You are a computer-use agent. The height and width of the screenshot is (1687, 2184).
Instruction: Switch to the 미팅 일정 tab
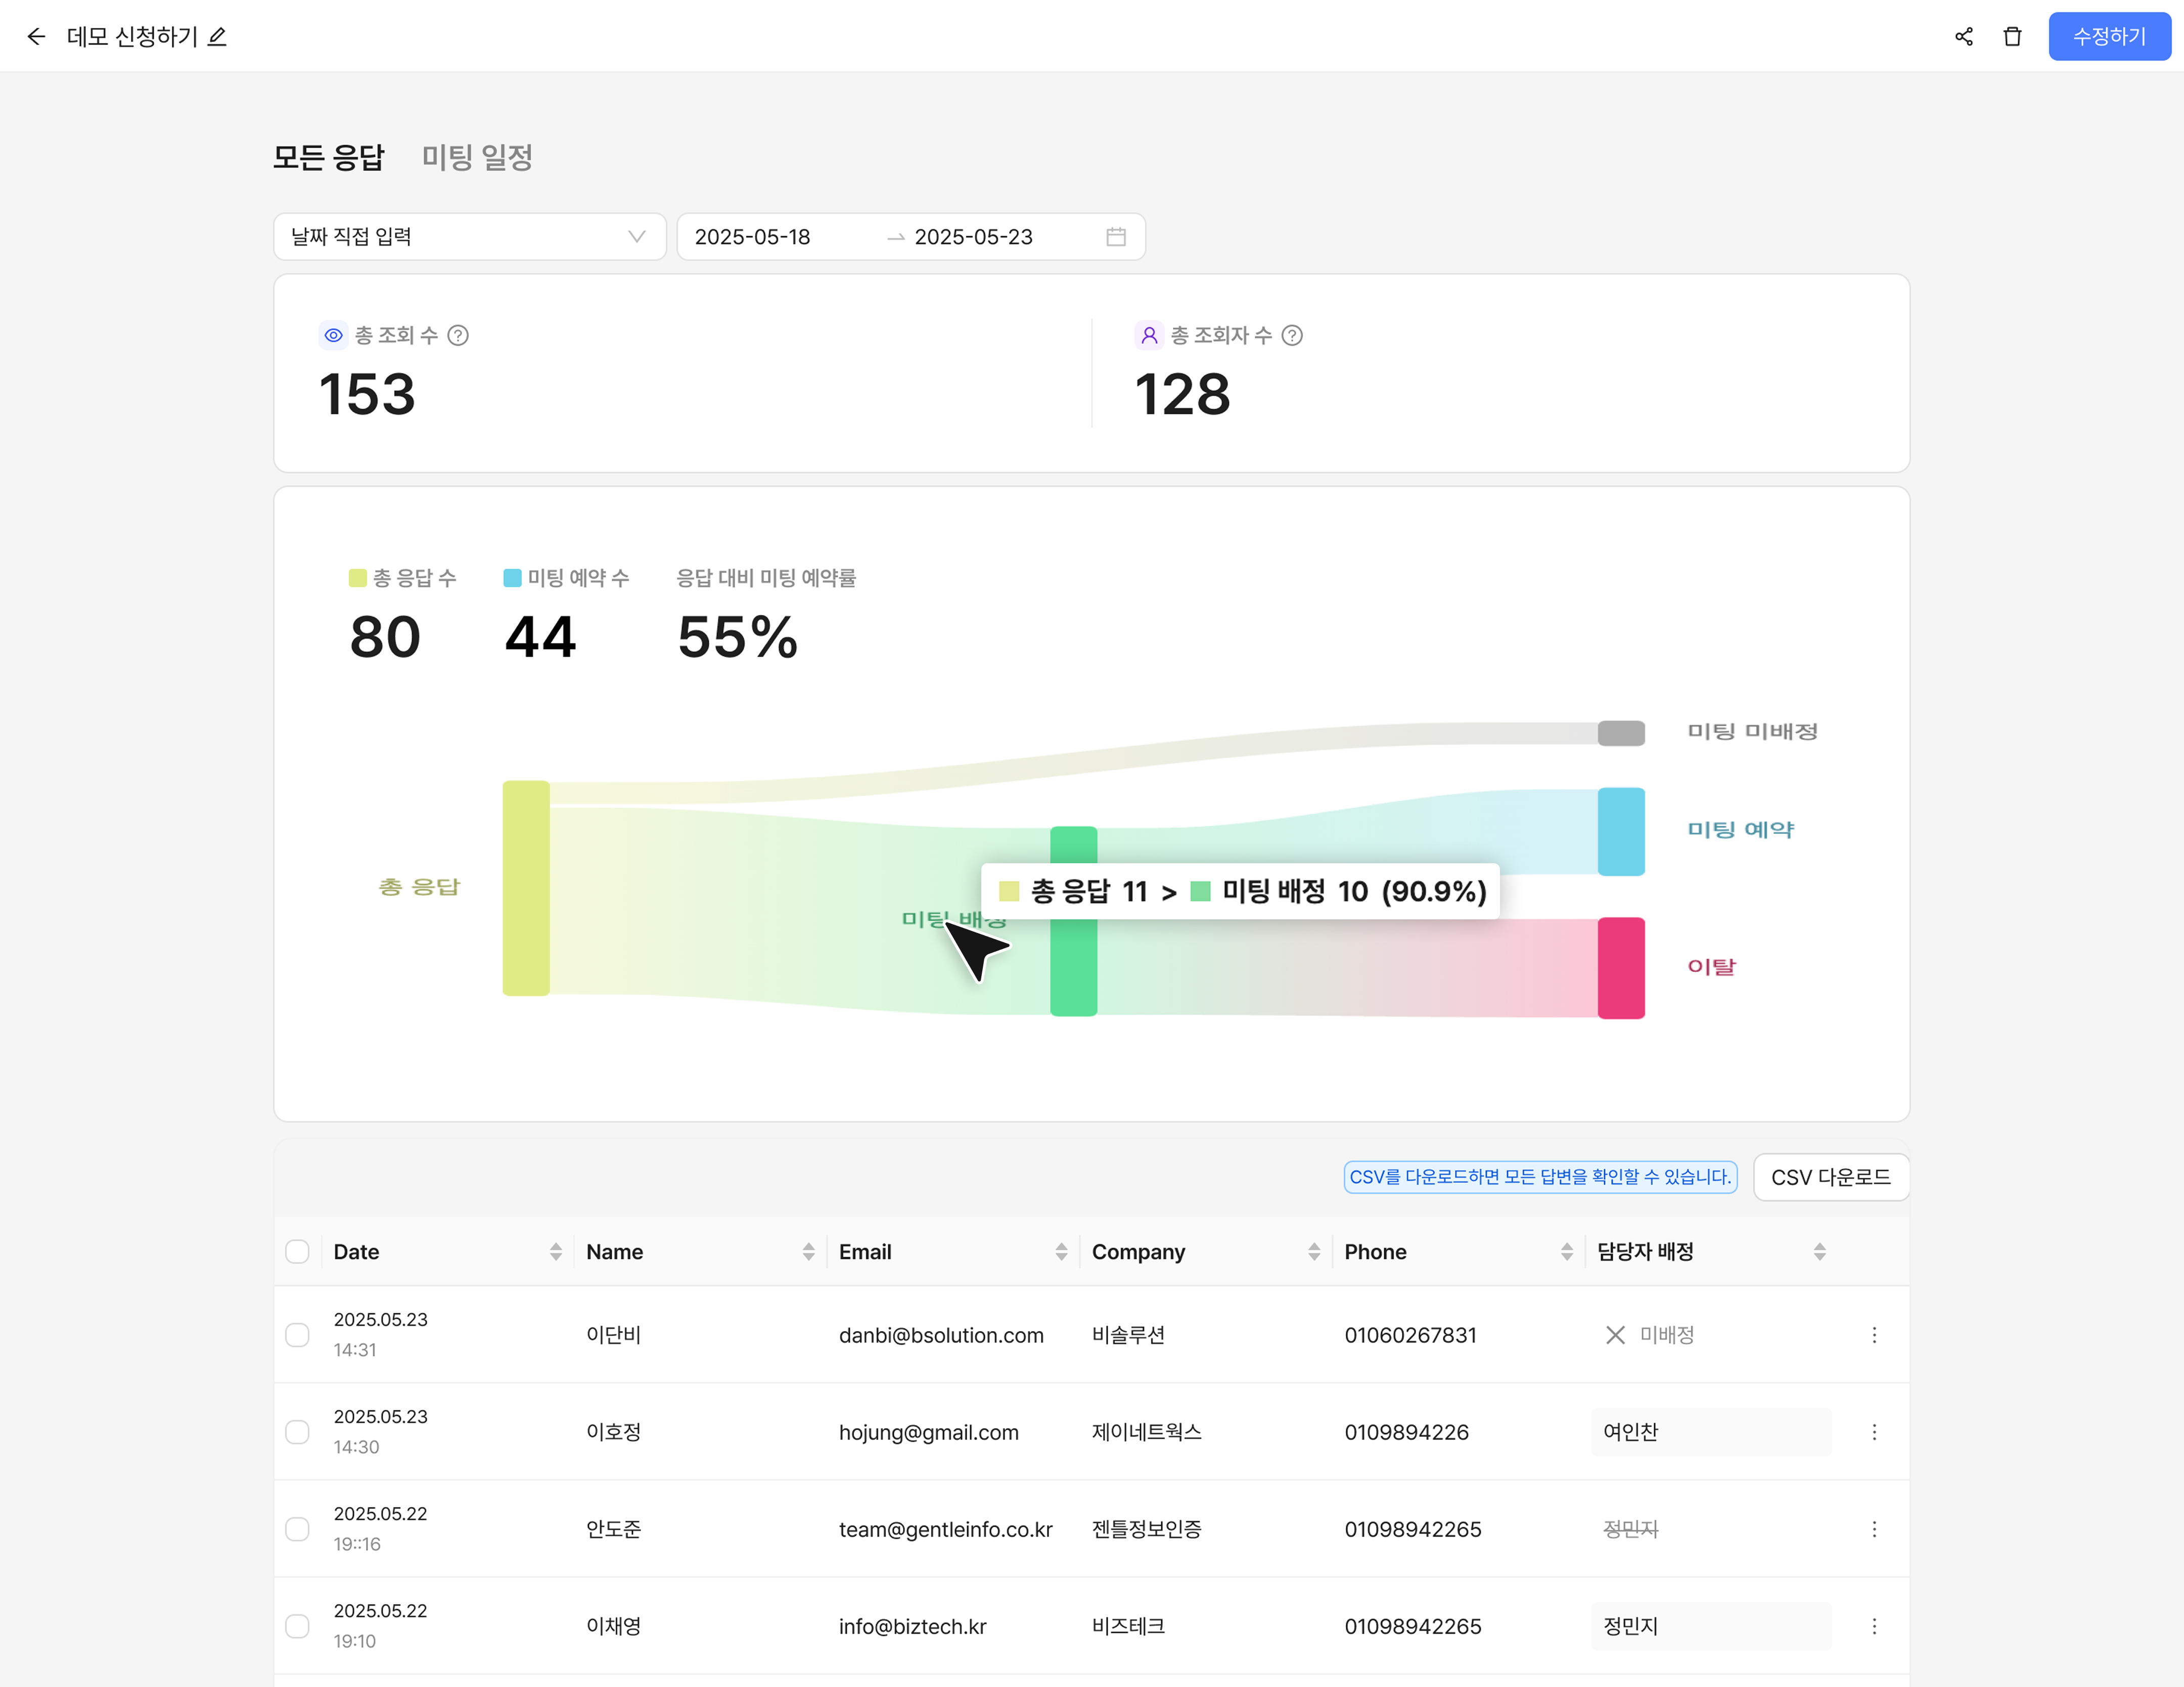(x=477, y=157)
